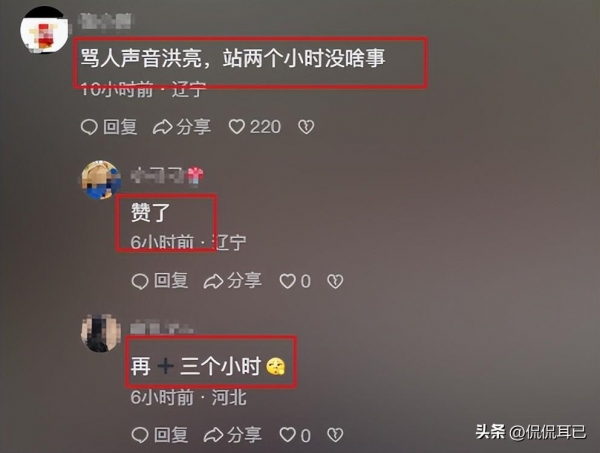The image size is (600, 453).
Task: Select the 罵人声音洪亮 comment text
Action: [x=233, y=59]
